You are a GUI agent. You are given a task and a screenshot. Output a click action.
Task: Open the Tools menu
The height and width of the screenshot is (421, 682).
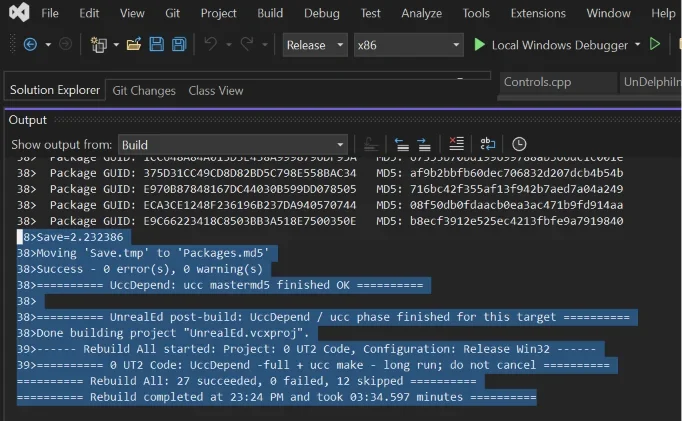tap(476, 13)
